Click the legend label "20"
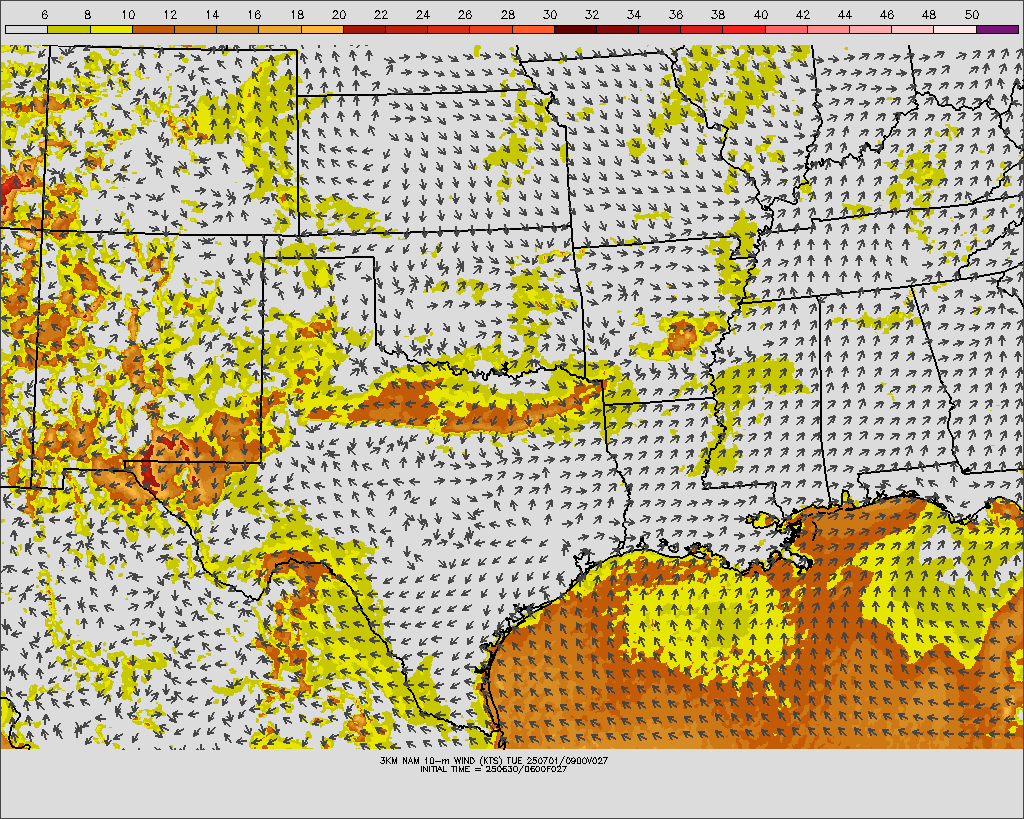This screenshot has height=819, width=1024. point(338,14)
